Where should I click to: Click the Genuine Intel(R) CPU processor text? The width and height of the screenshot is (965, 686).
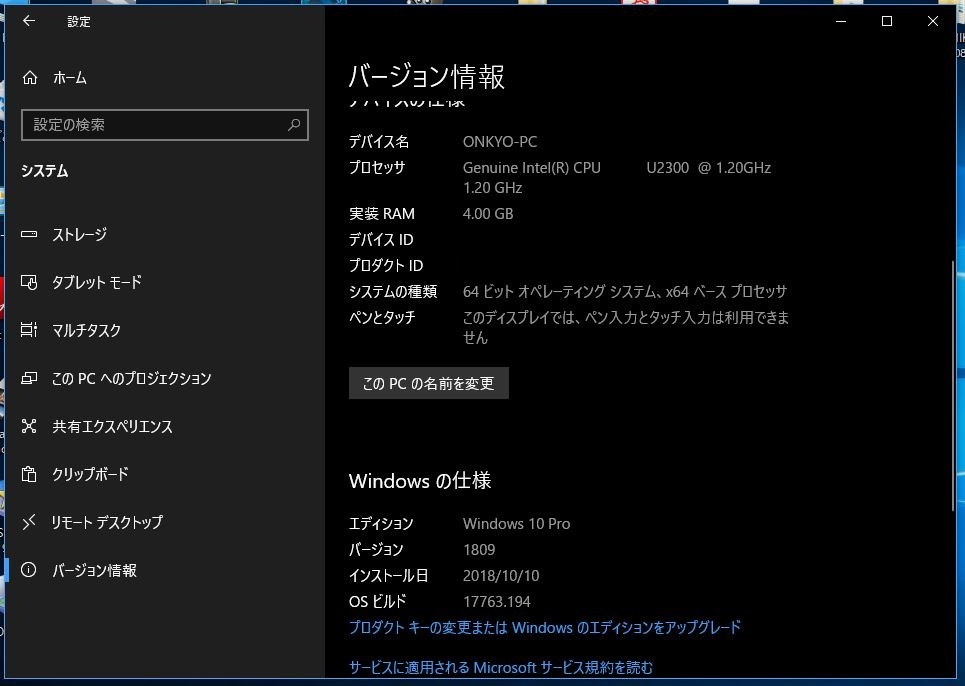[532, 168]
